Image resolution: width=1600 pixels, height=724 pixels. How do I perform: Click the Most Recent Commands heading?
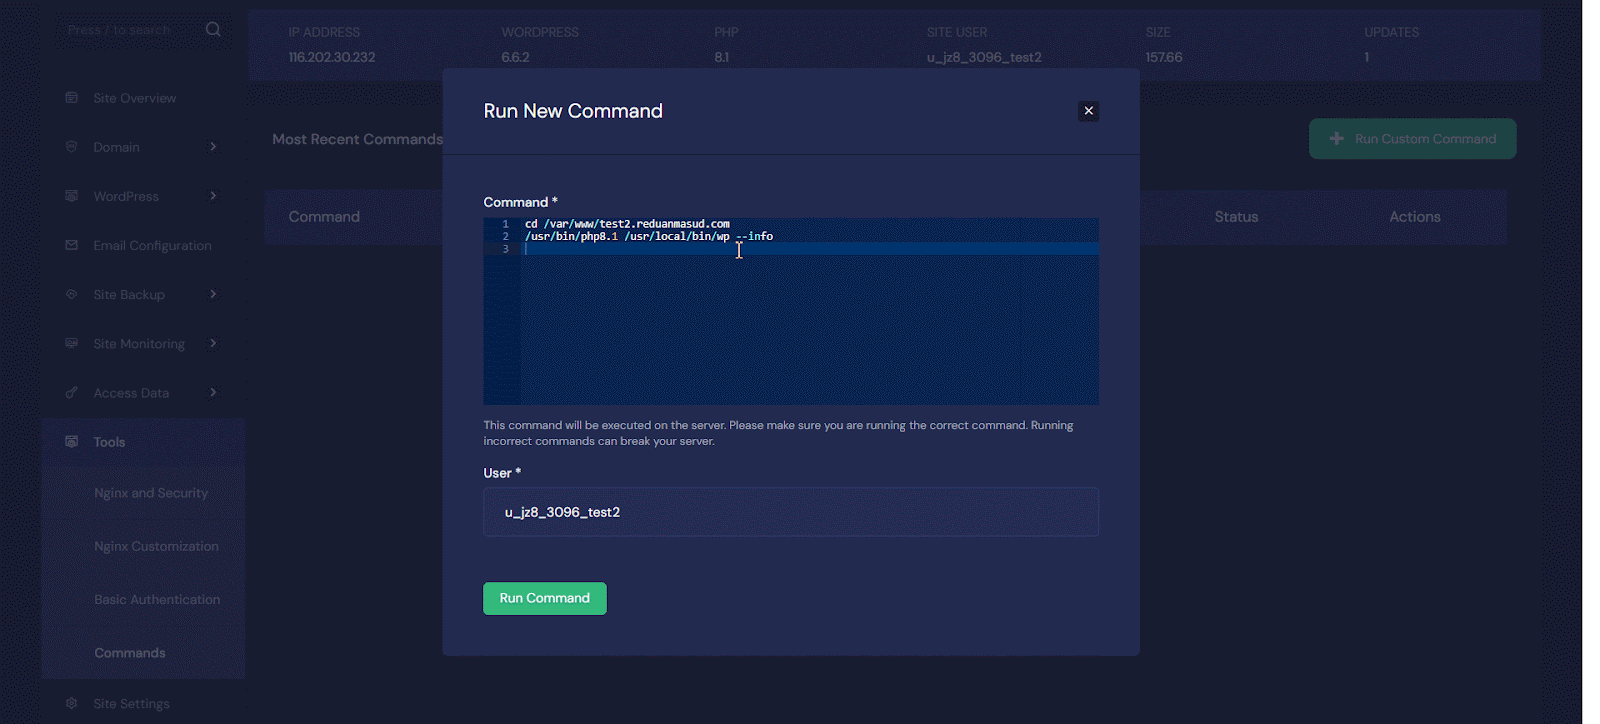(357, 139)
